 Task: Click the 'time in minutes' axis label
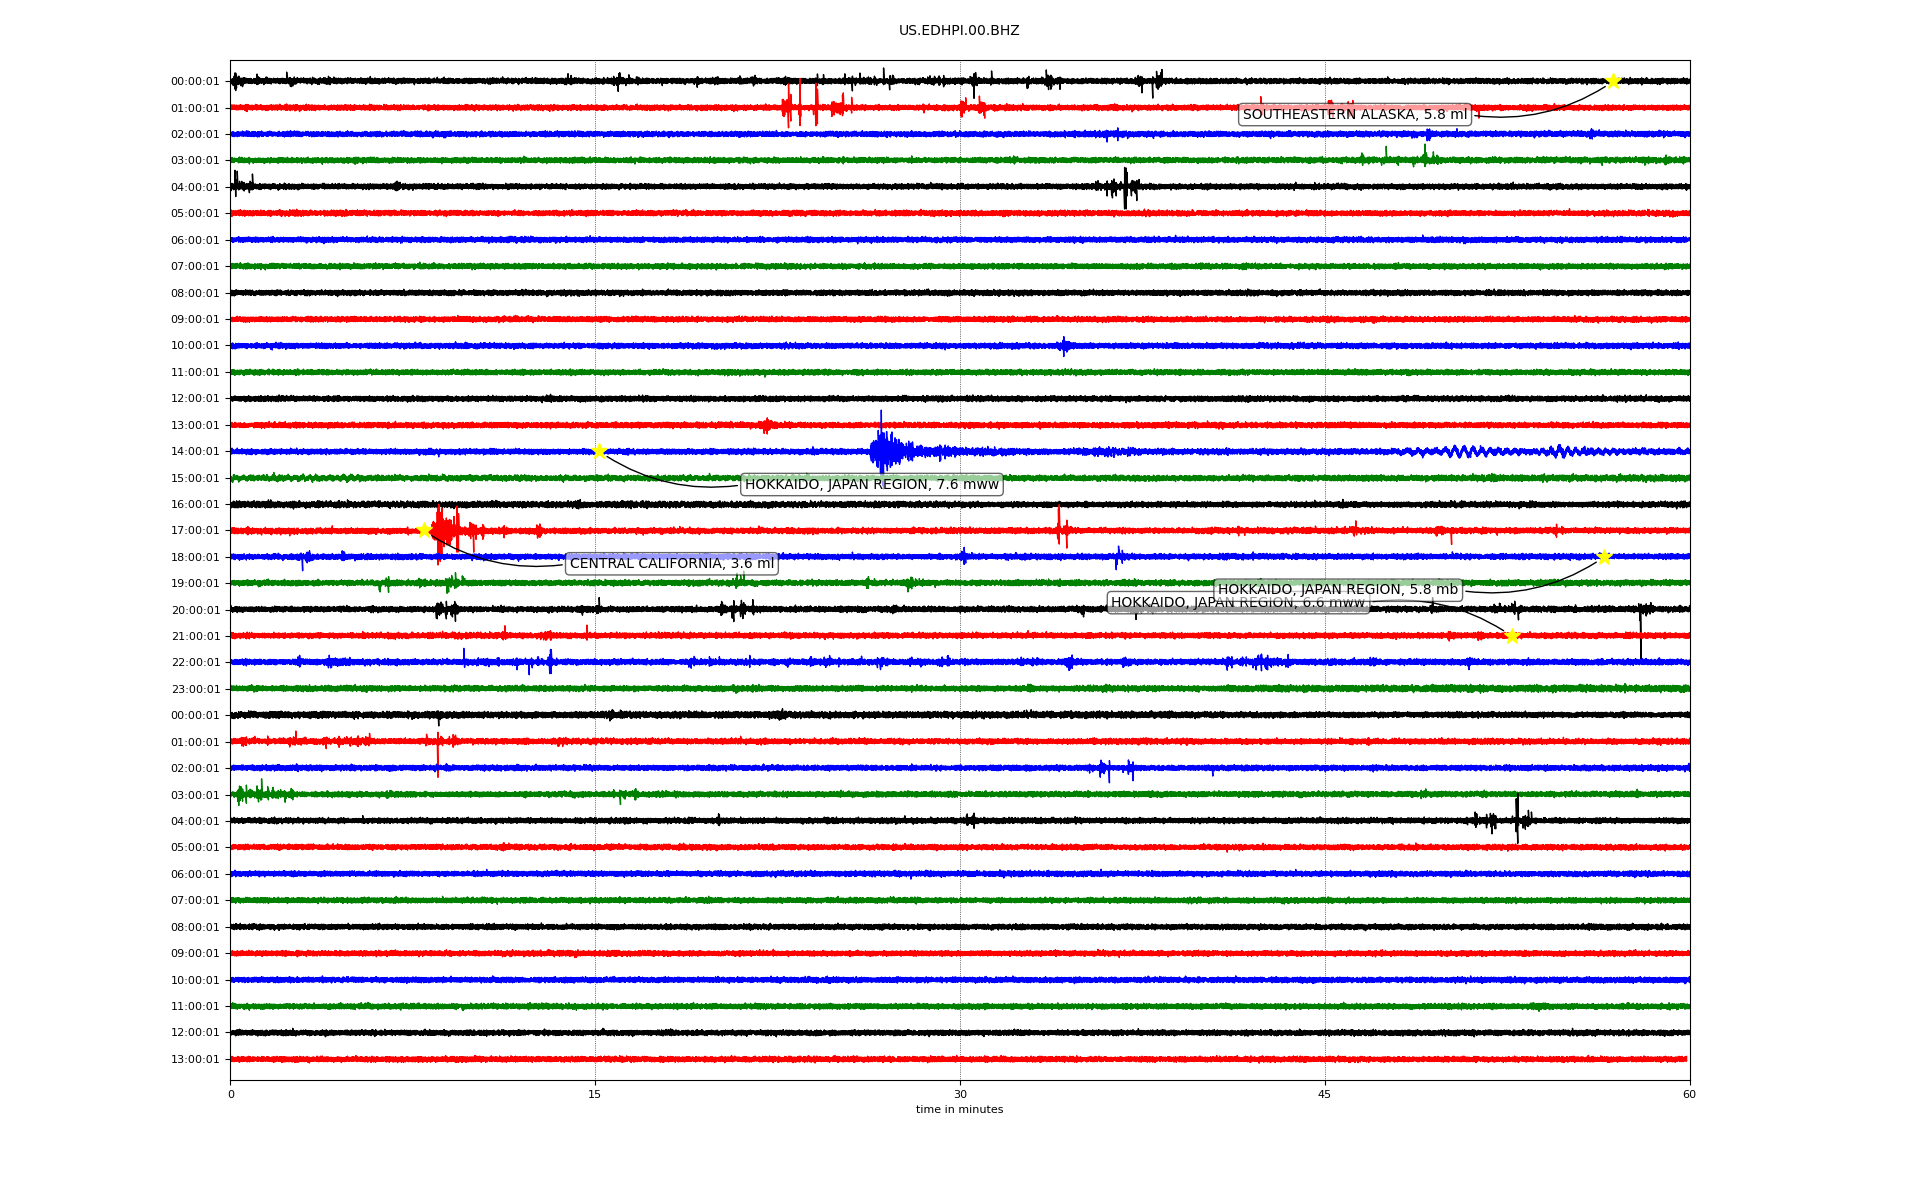pos(959,1110)
